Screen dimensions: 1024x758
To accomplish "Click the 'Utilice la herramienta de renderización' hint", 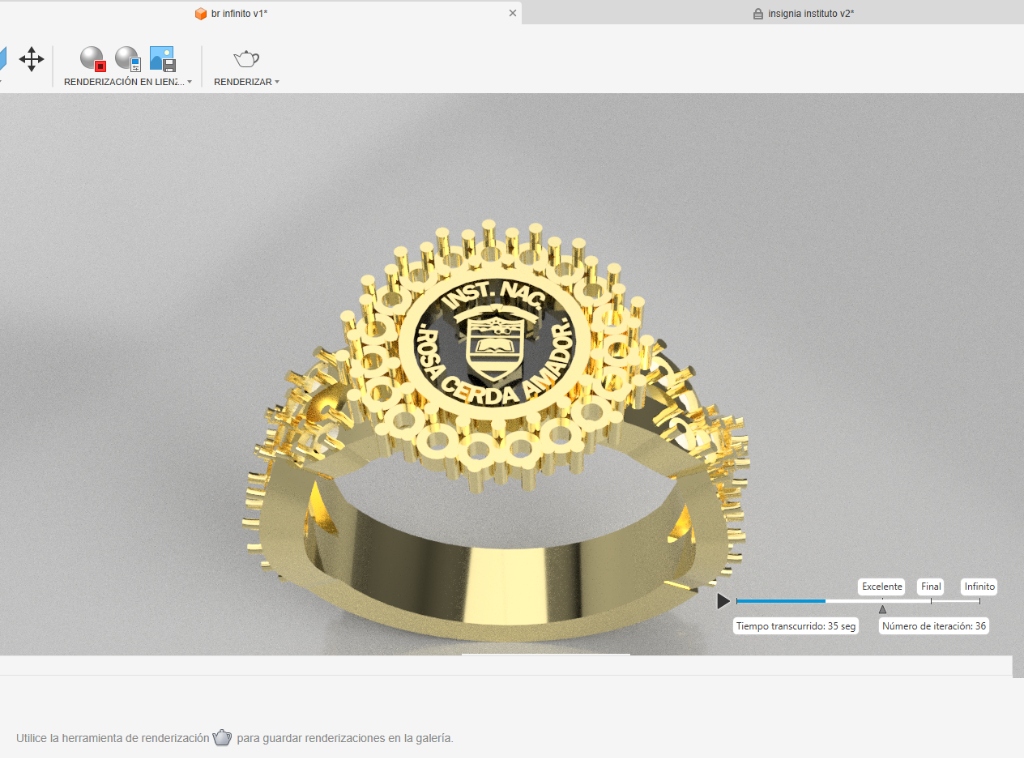I will 112,738.
